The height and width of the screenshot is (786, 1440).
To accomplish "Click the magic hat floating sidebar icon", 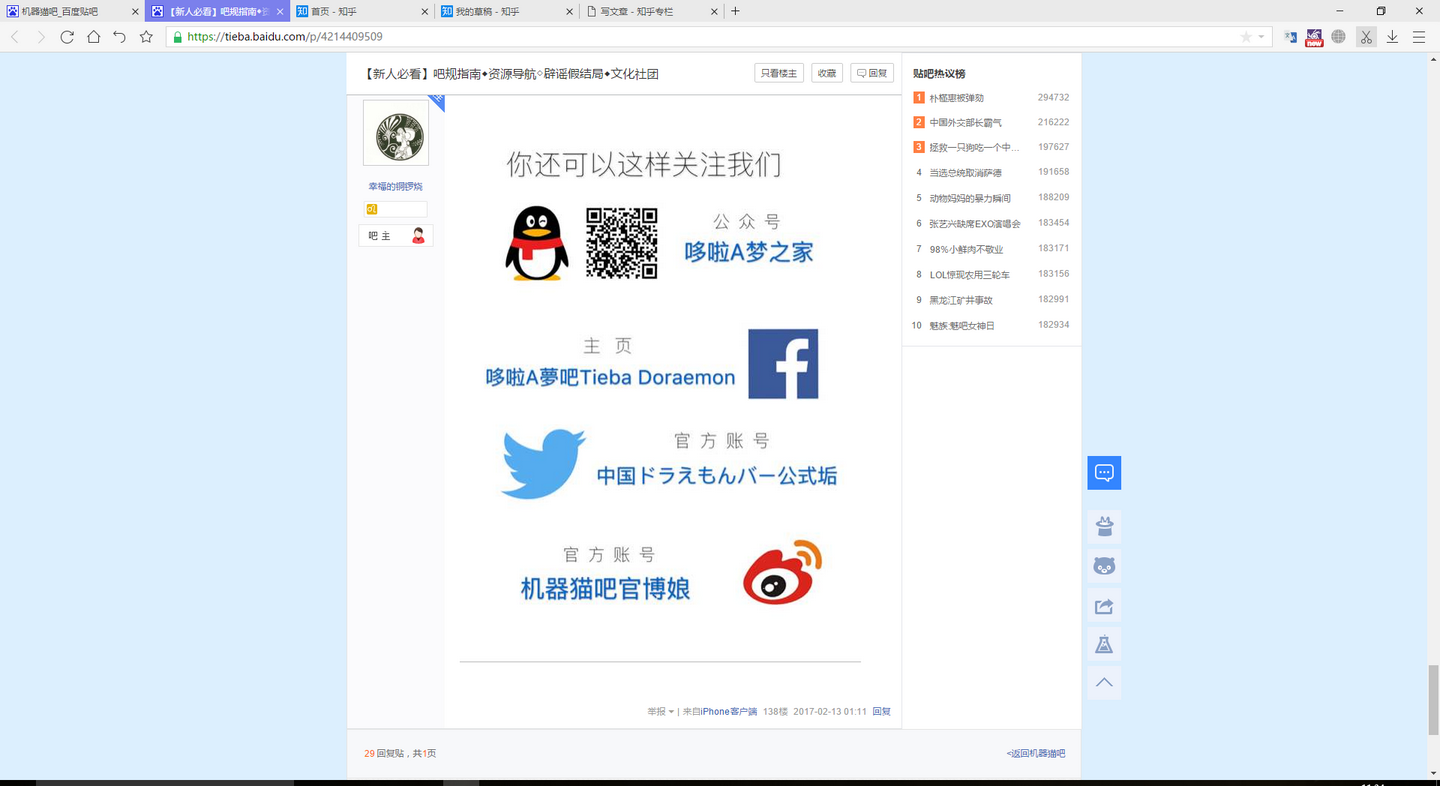I will tap(1104, 527).
